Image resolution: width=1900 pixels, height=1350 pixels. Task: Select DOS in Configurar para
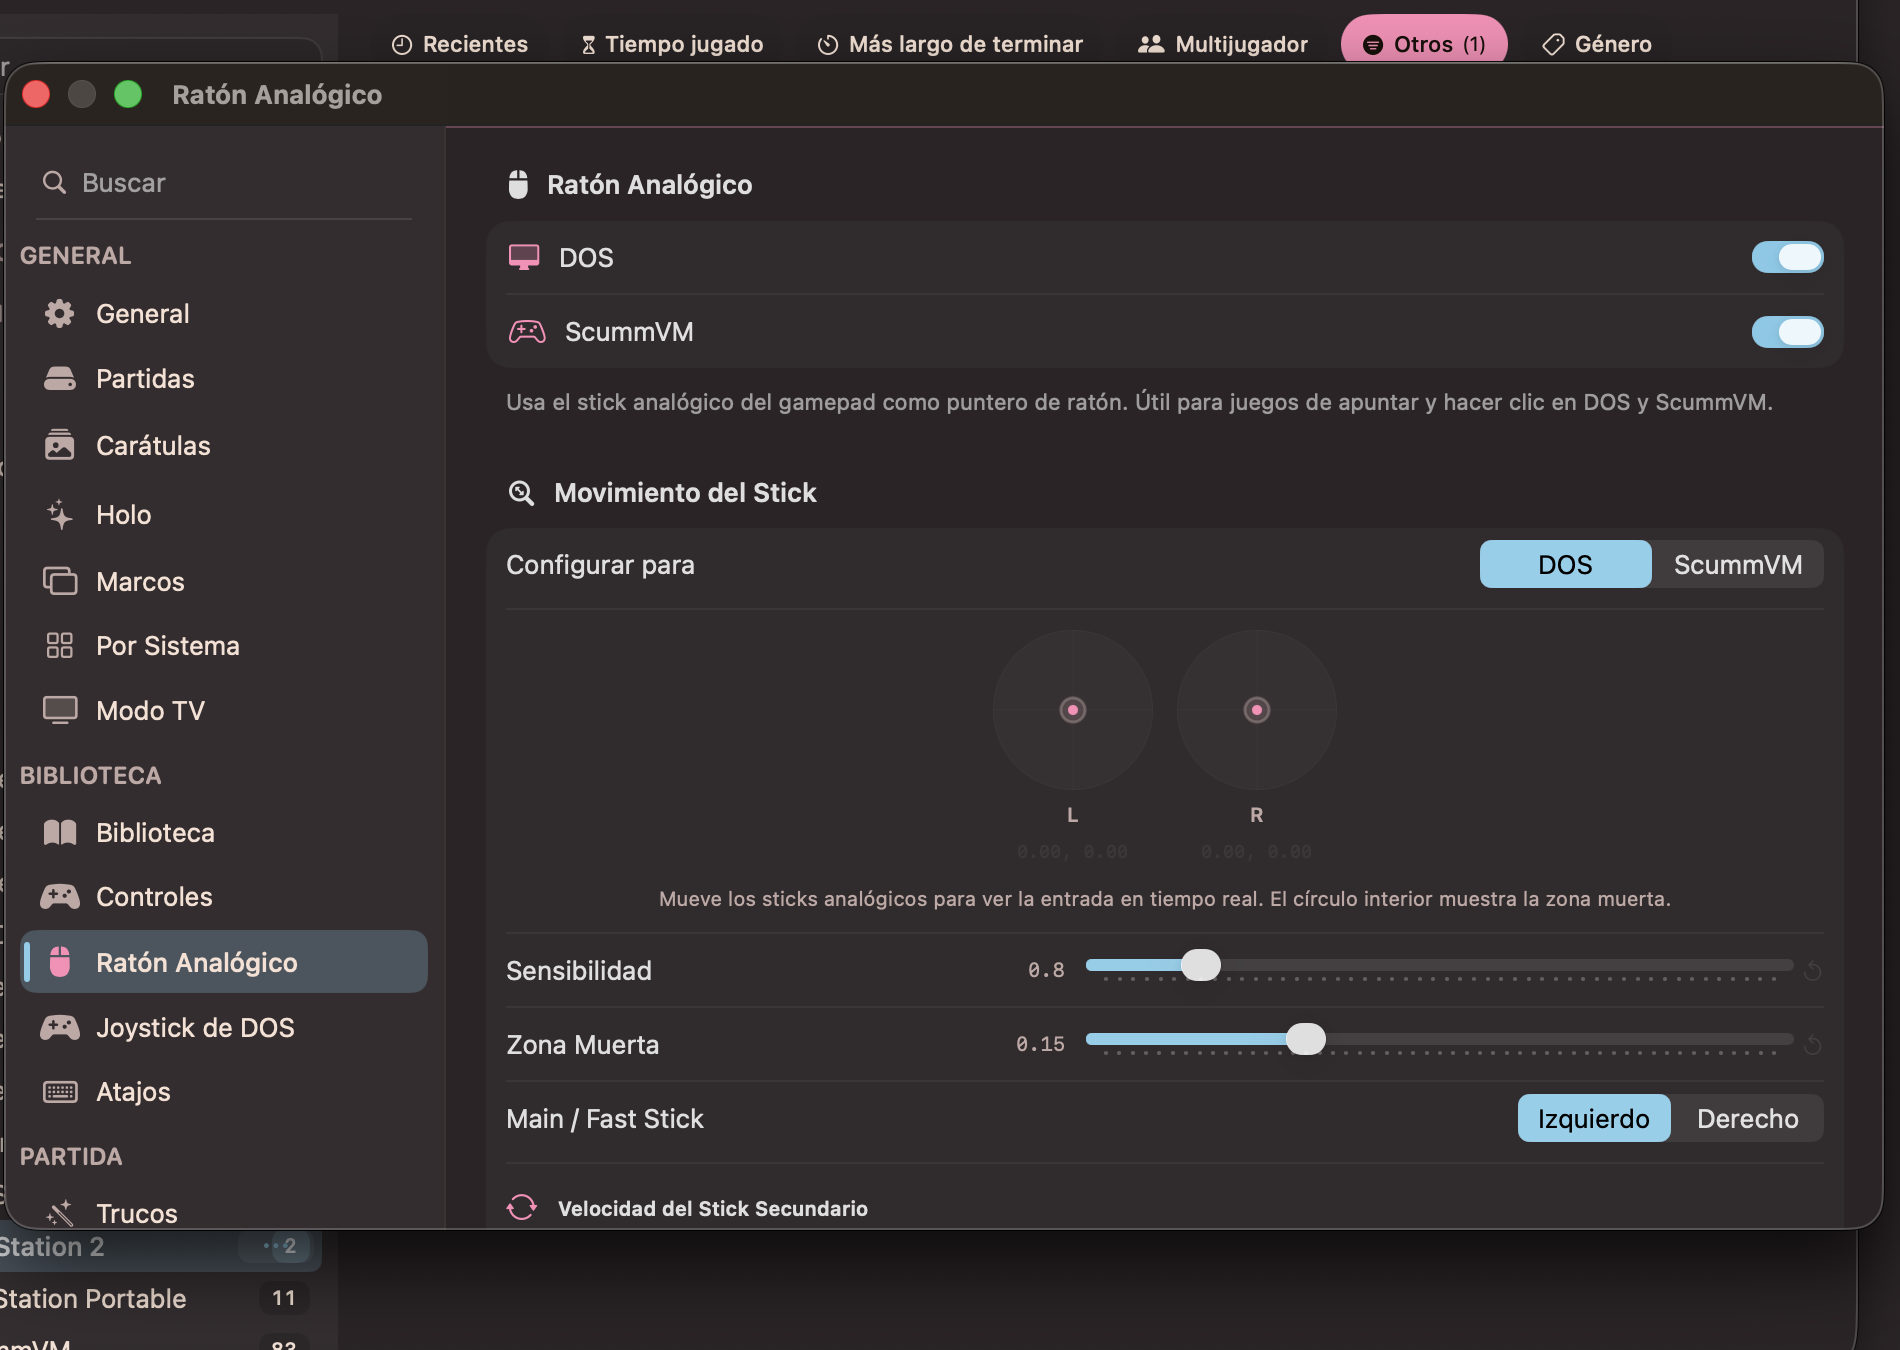tap(1565, 565)
